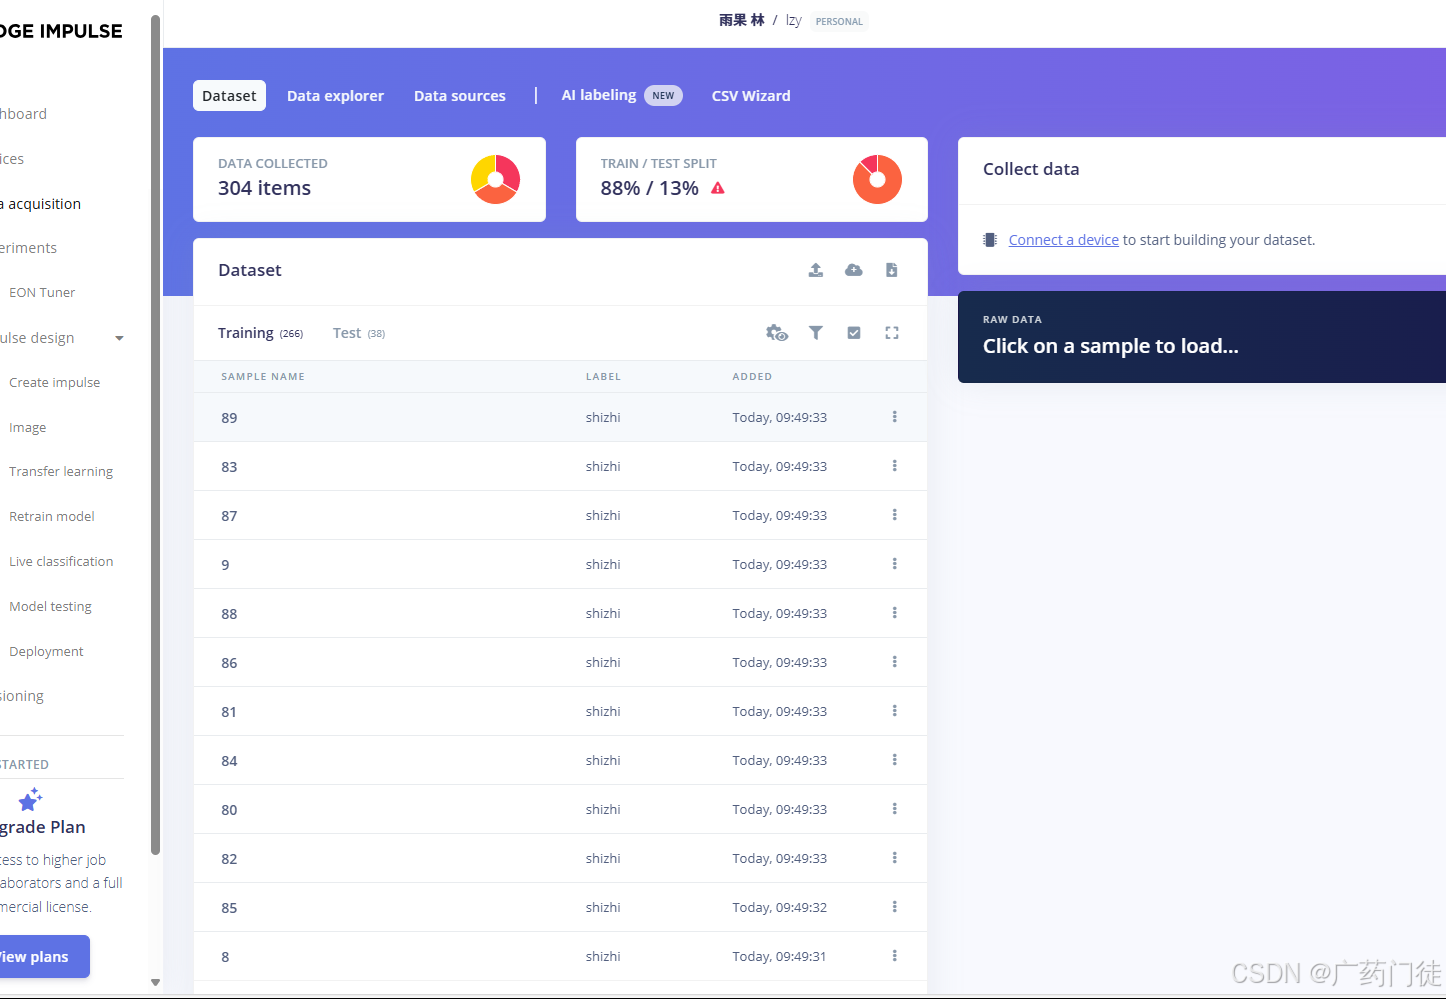Open the dataset view settings gear-eye icon
This screenshot has width=1446, height=999.
[x=777, y=333]
